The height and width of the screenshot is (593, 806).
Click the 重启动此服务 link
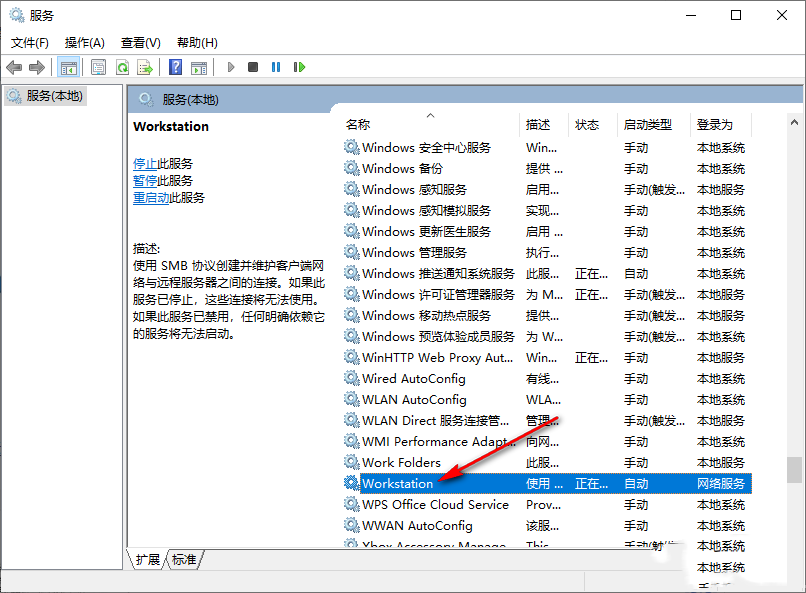coord(154,197)
